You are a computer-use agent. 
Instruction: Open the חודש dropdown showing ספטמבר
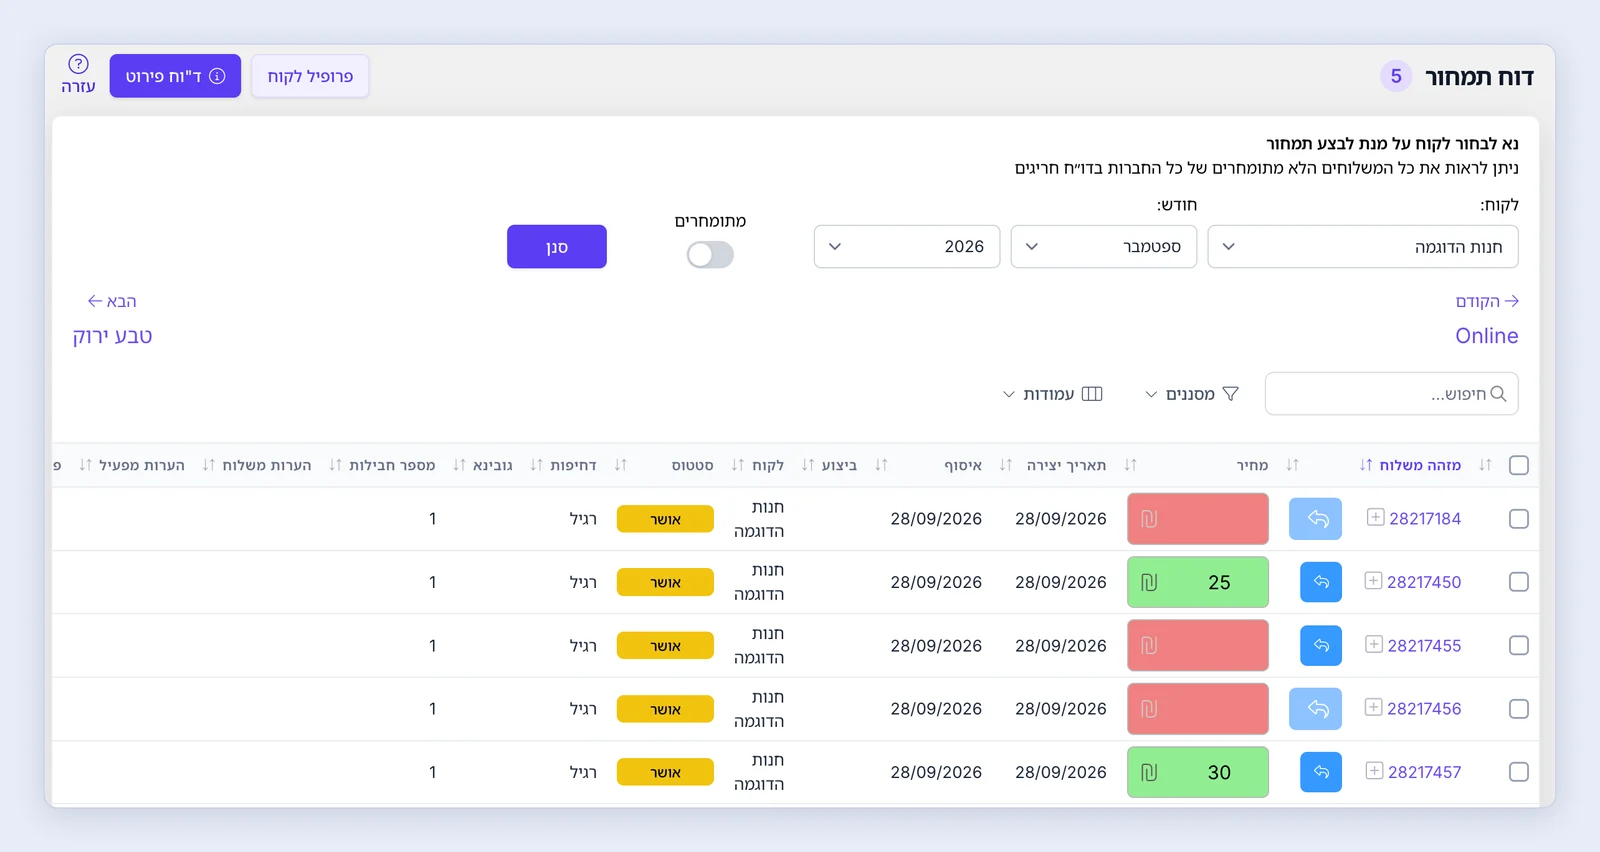click(1104, 247)
